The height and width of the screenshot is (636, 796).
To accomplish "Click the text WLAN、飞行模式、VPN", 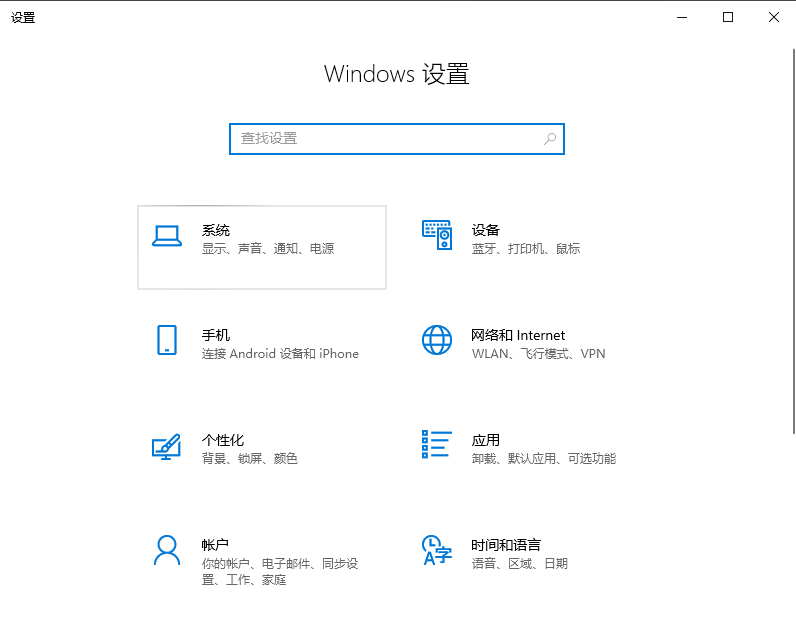I will (x=539, y=354).
